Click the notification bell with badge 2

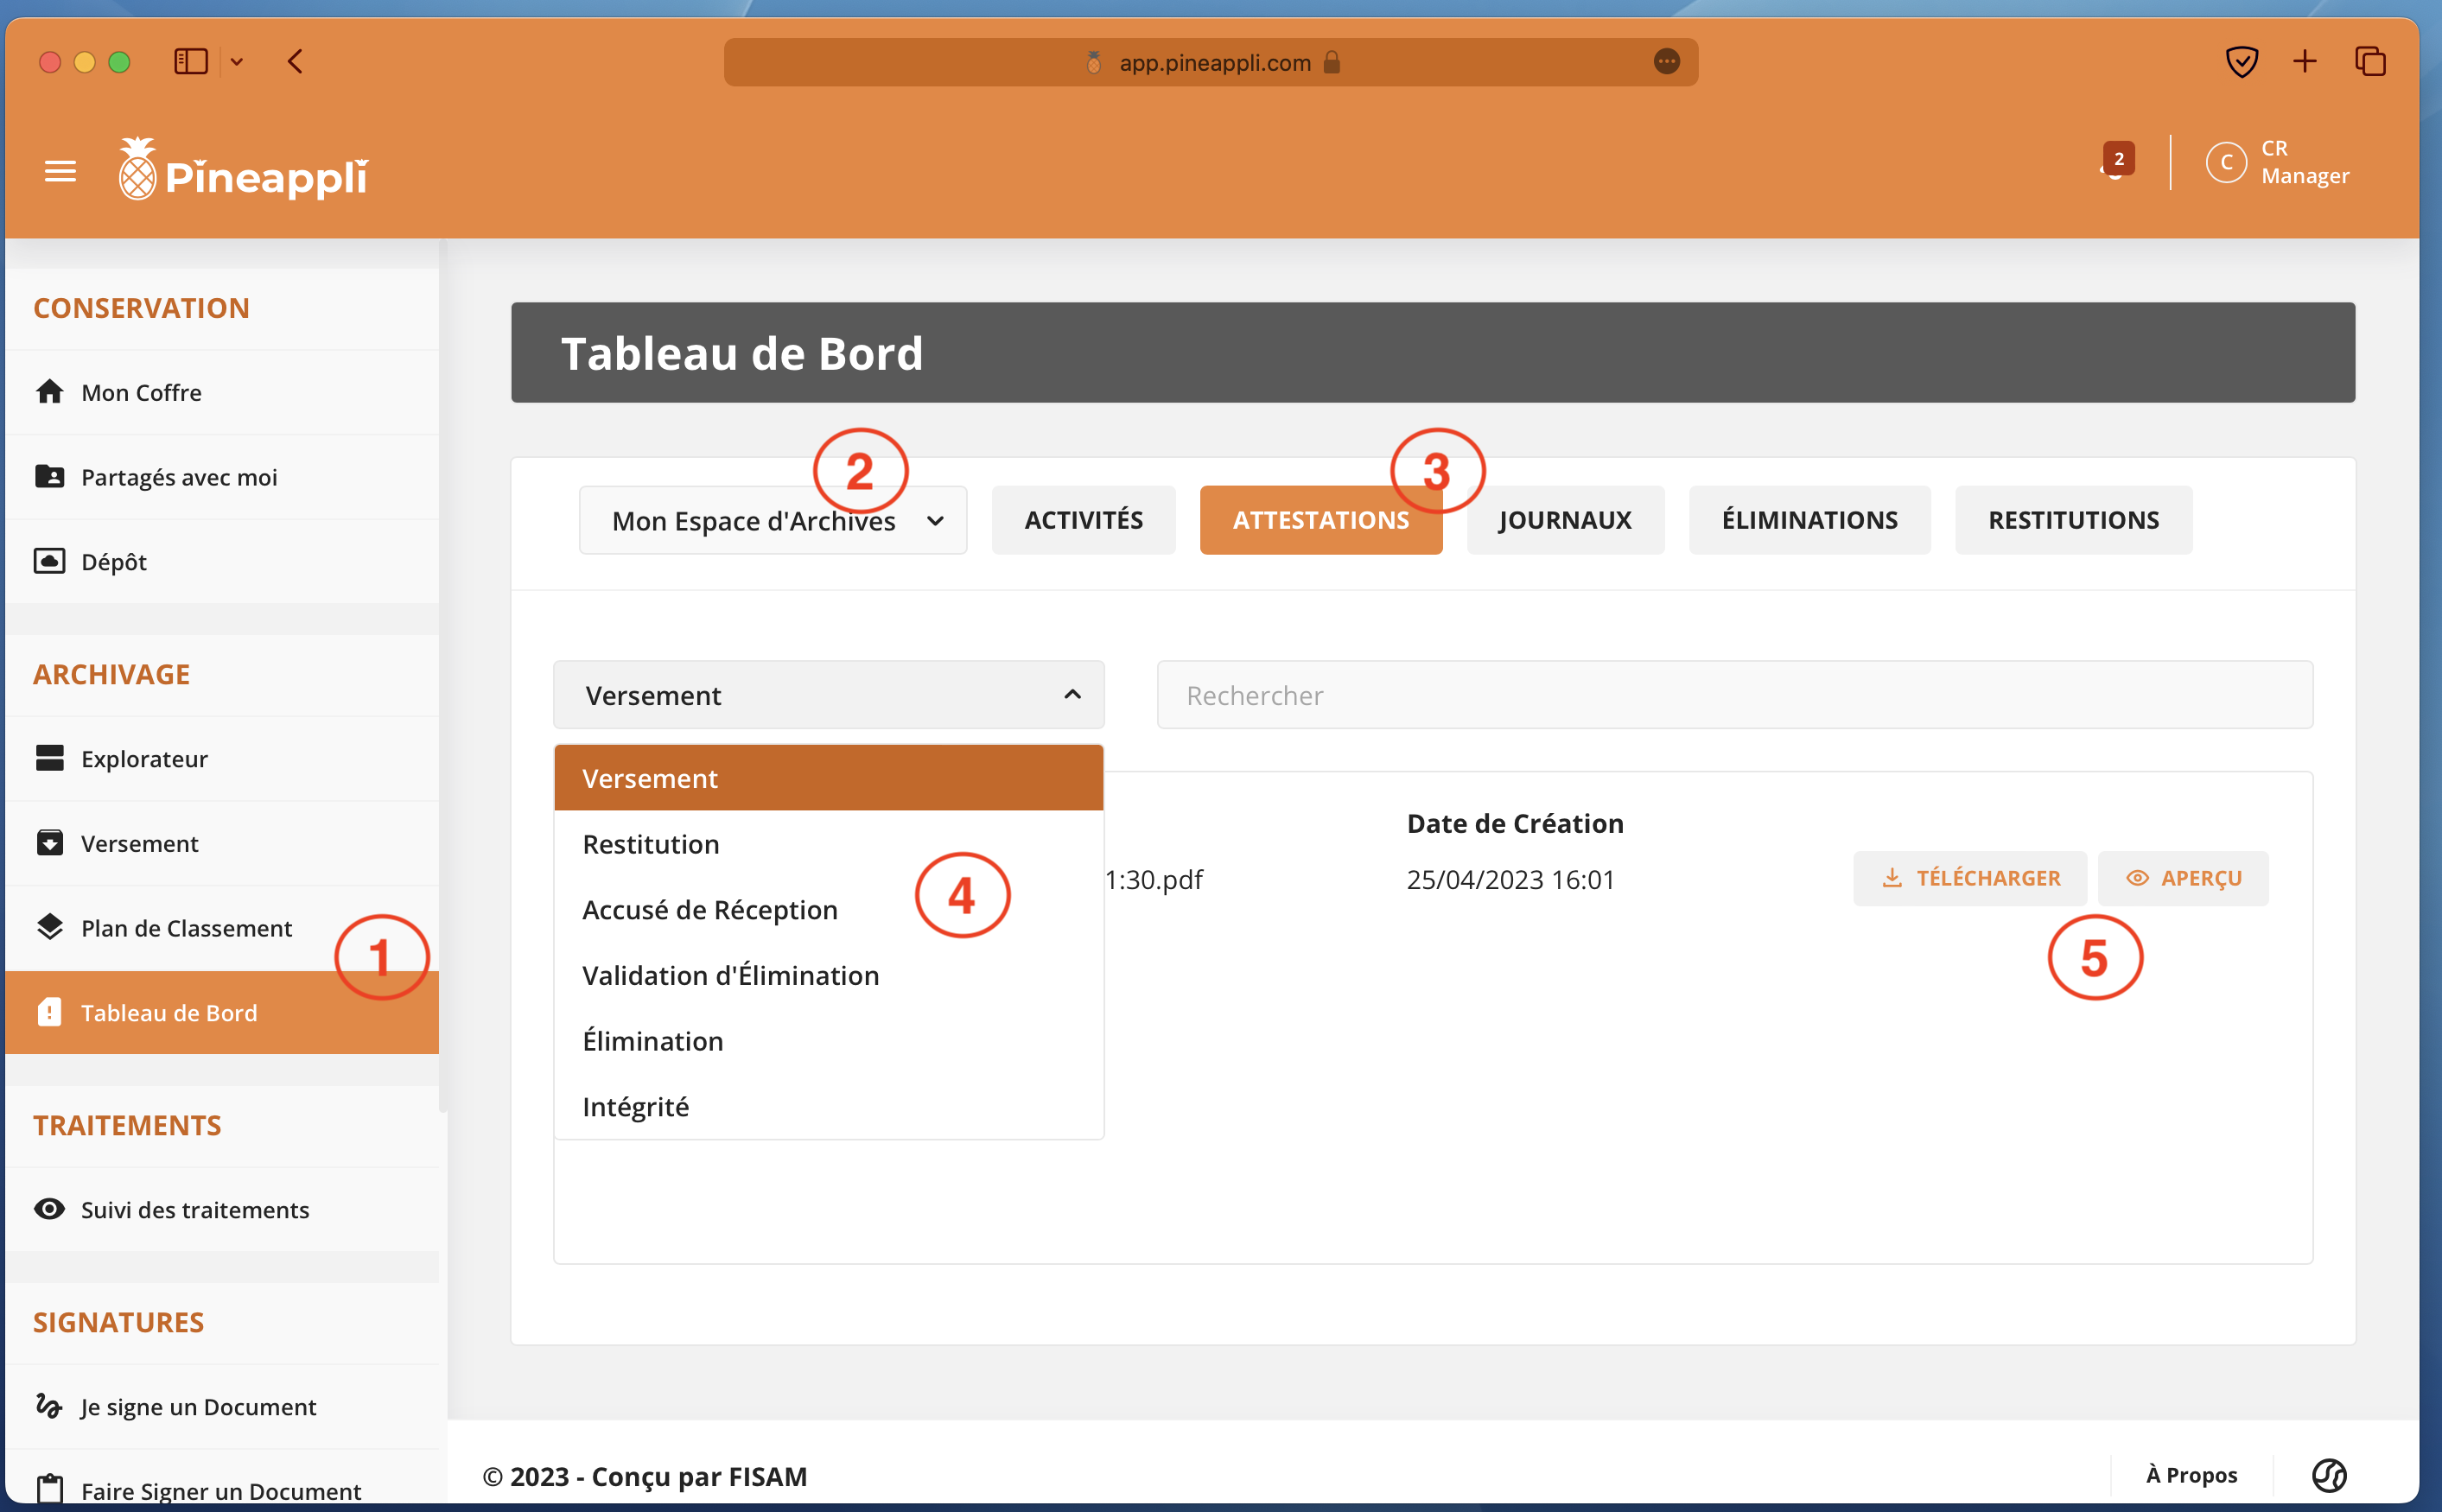click(2115, 163)
